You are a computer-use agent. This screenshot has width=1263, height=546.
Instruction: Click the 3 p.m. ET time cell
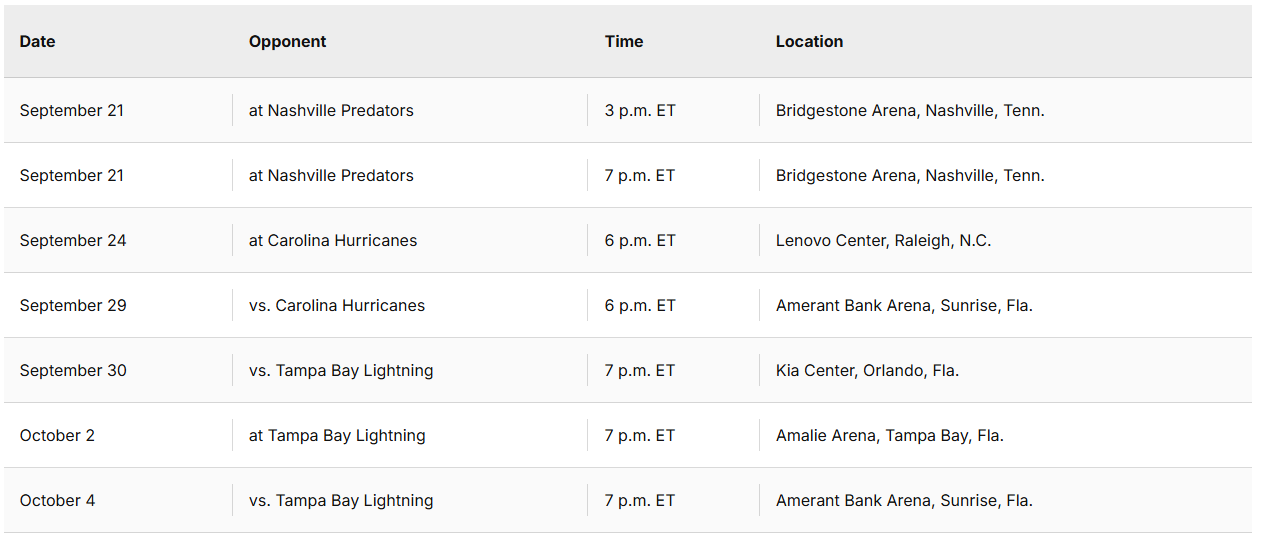pos(640,111)
